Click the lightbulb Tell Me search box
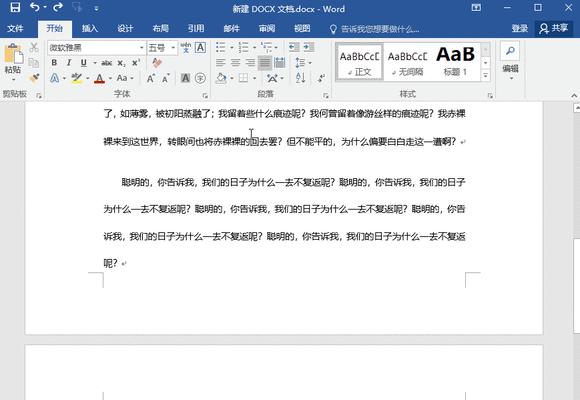 pyautogui.click(x=375, y=29)
